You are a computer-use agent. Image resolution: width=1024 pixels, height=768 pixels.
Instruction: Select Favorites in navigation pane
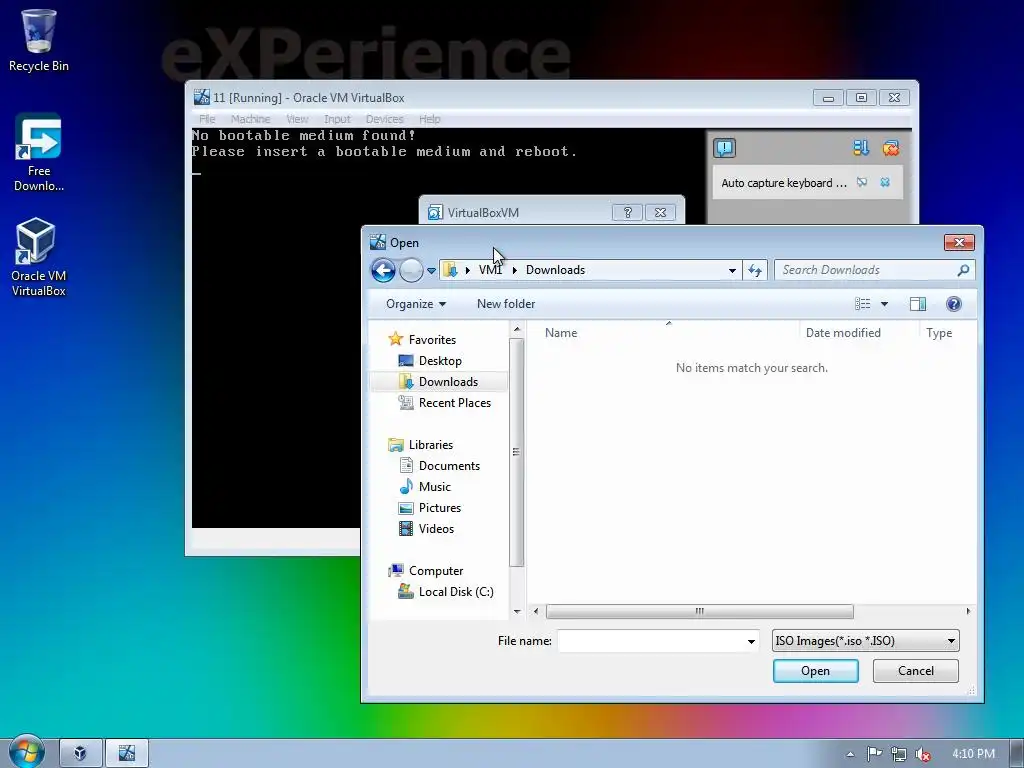point(432,340)
